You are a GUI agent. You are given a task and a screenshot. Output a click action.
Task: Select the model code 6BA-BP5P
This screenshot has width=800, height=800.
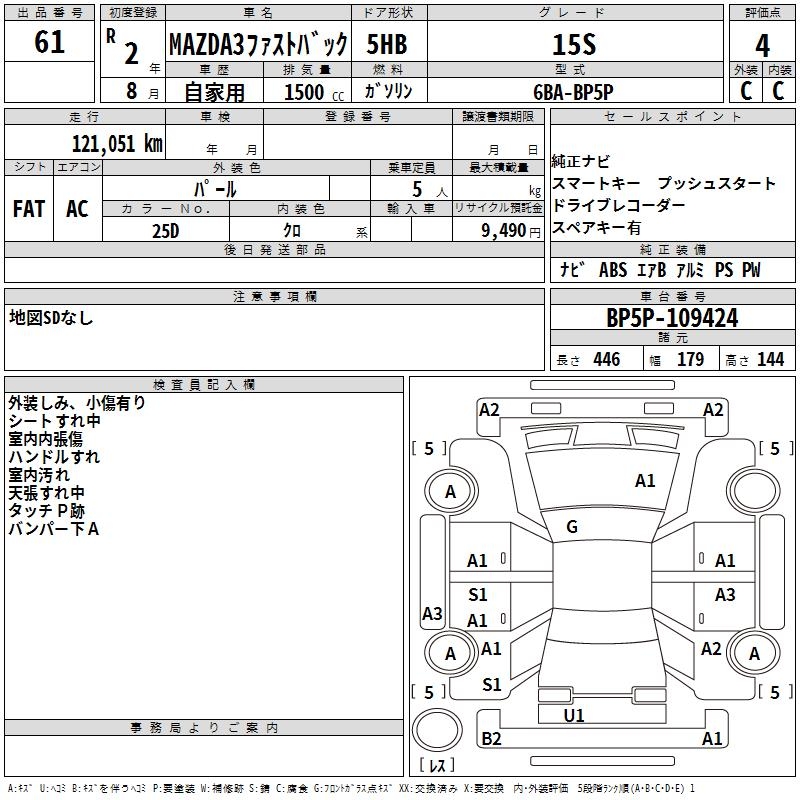coord(573,92)
